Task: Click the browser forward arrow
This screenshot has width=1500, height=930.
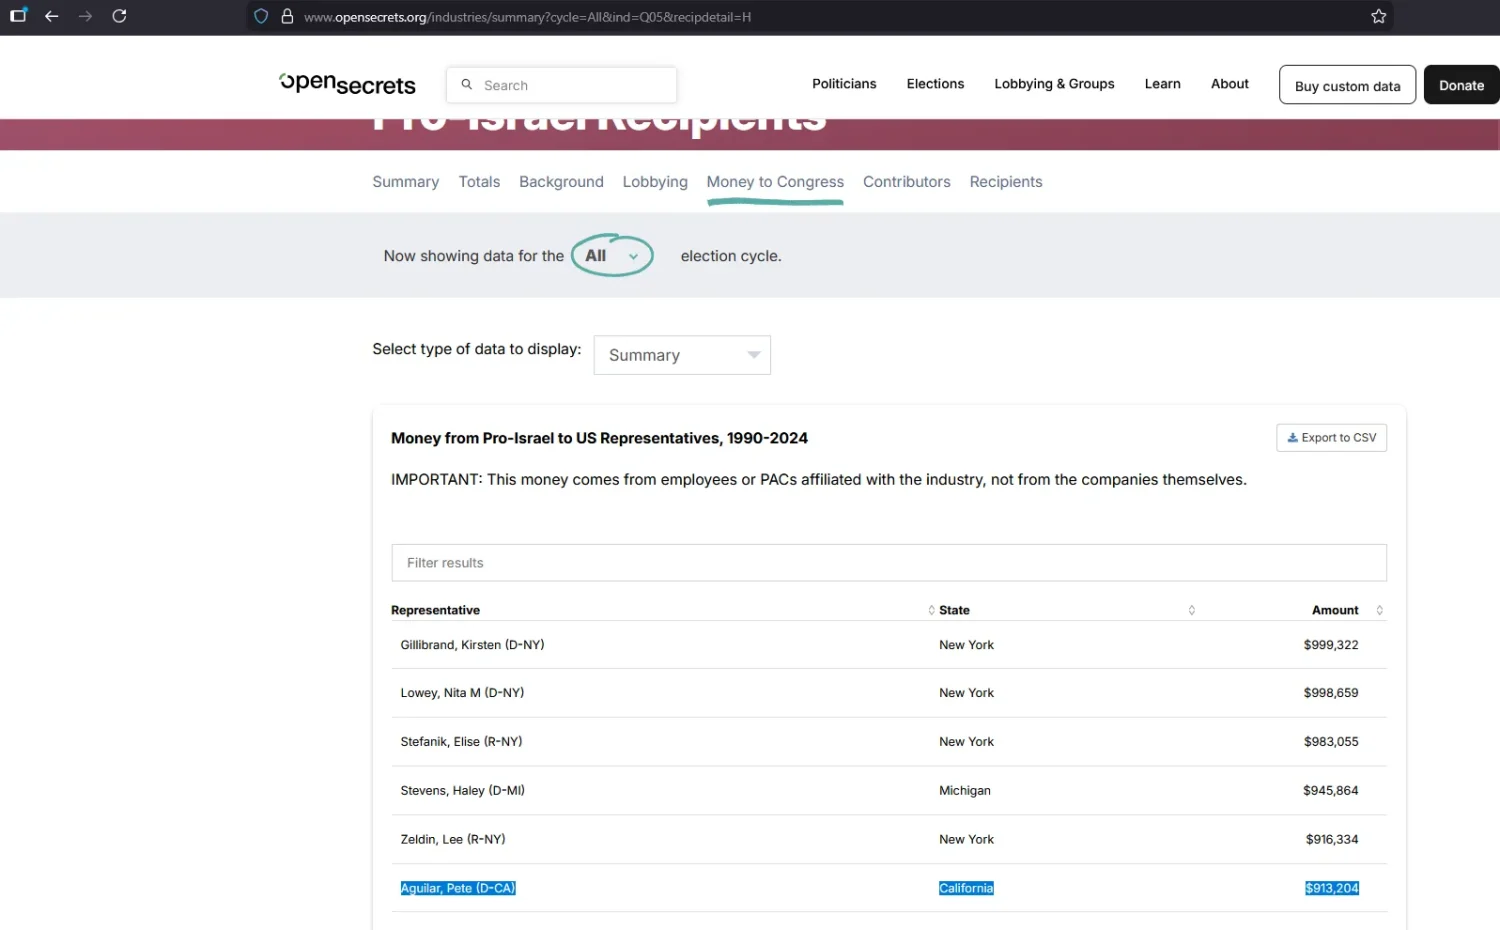Action: click(x=85, y=16)
